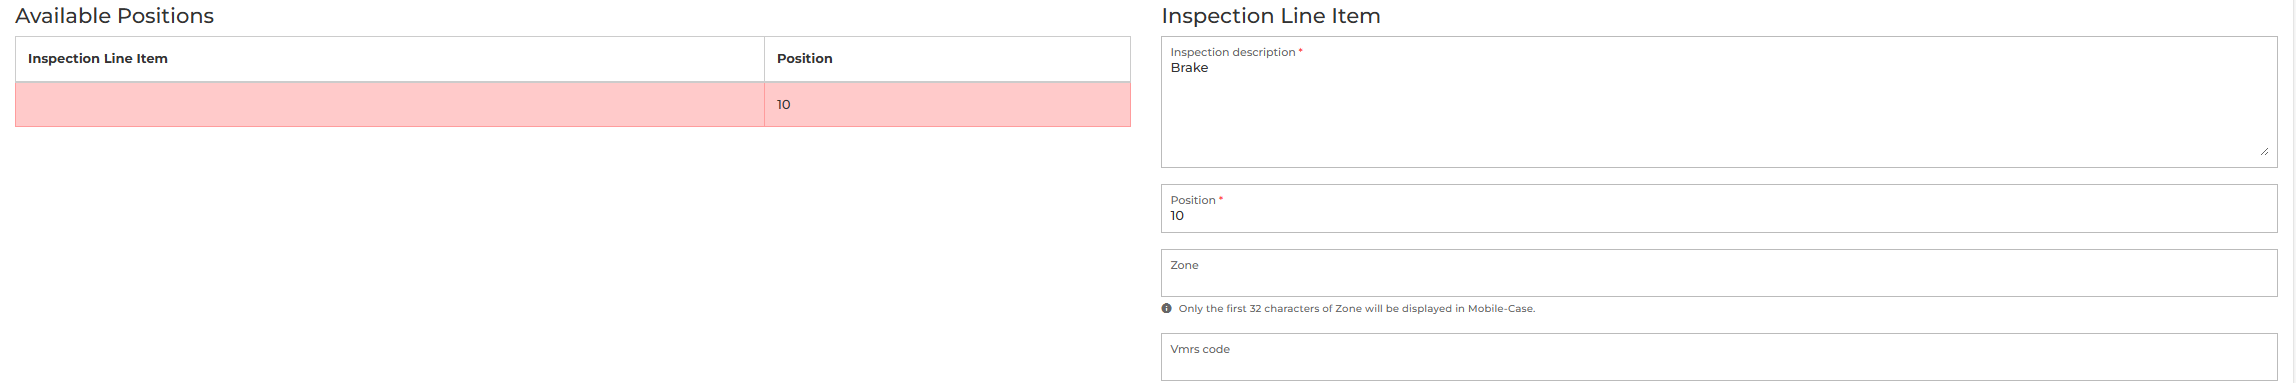
Task: Click the Inspection Line Item form heading
Action: point(1271,16)
